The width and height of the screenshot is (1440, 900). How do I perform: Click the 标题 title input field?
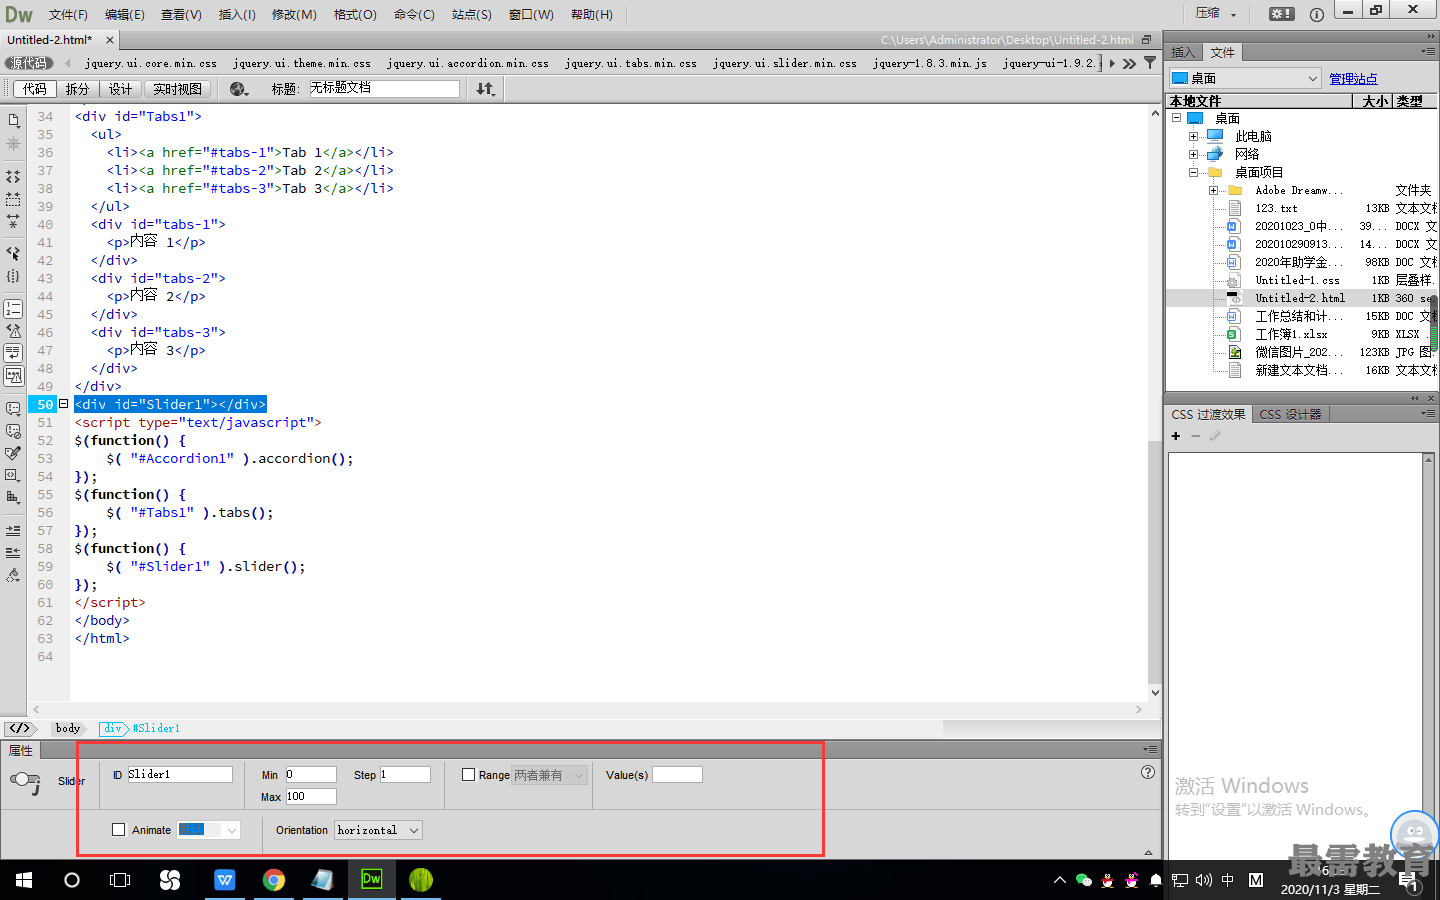[384, 89]
